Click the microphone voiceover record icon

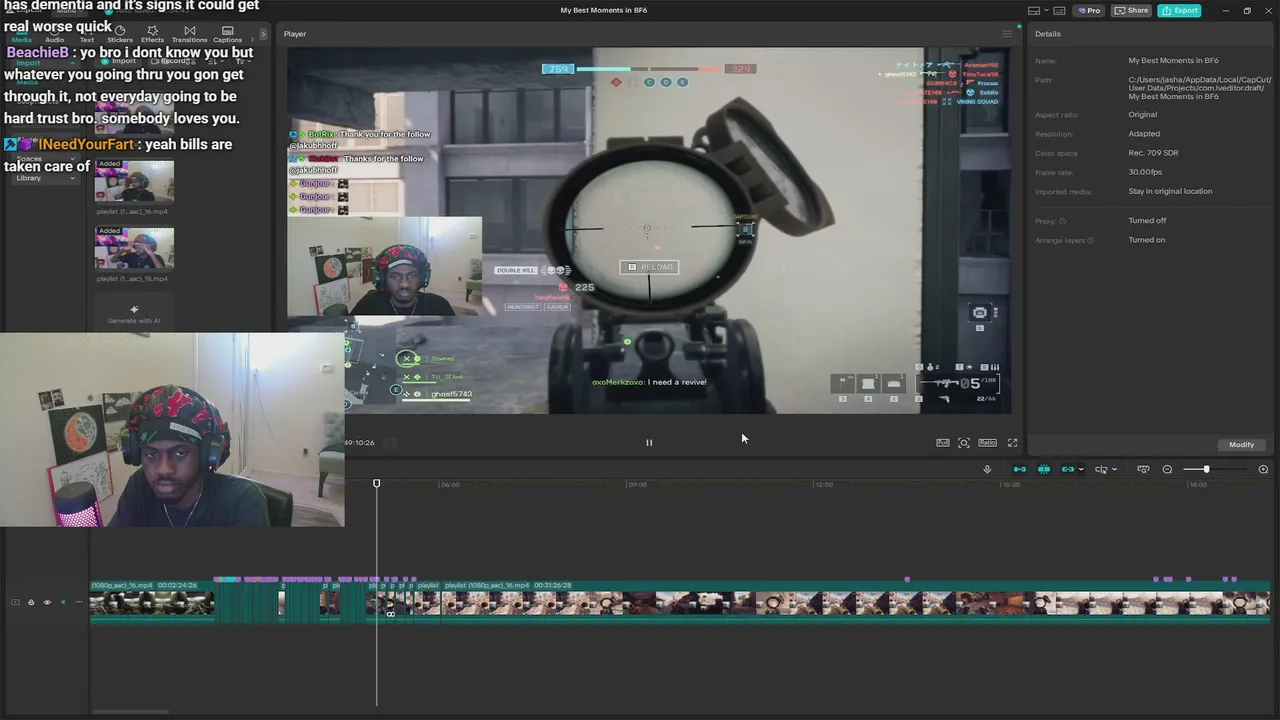[x=987, y=469]
